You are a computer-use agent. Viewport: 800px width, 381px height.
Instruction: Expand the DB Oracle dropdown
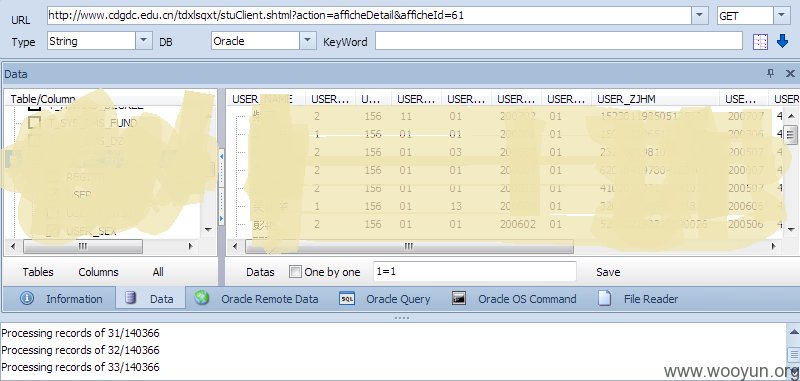pos(308,41)
